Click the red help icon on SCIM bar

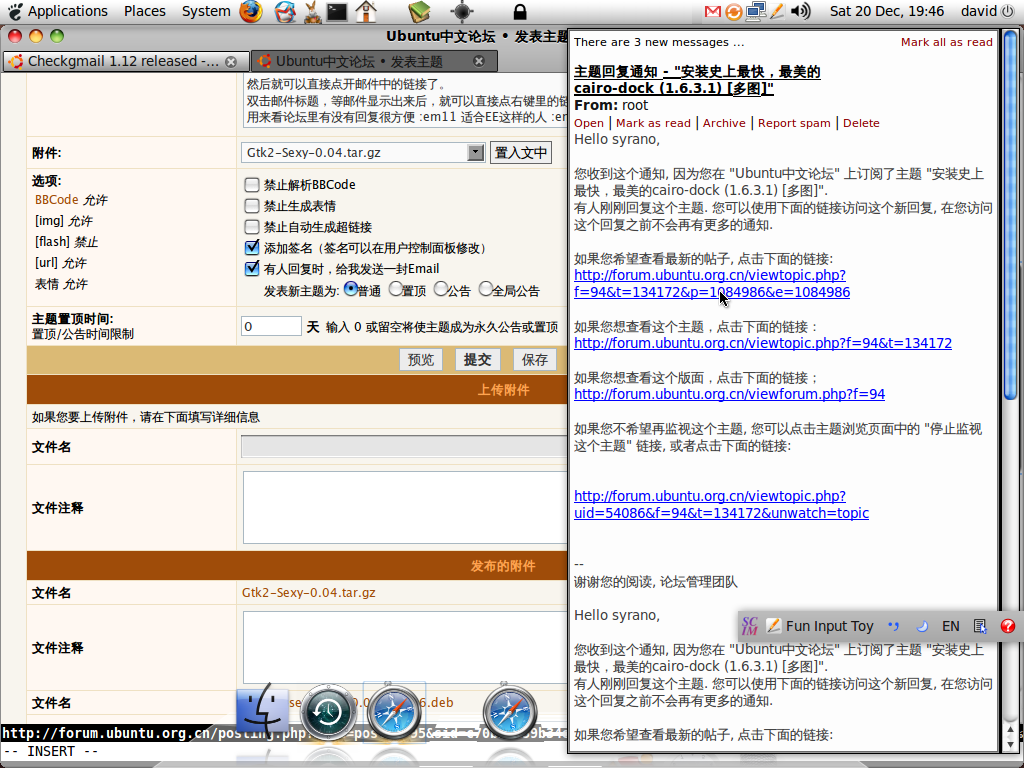[1008, 626]
